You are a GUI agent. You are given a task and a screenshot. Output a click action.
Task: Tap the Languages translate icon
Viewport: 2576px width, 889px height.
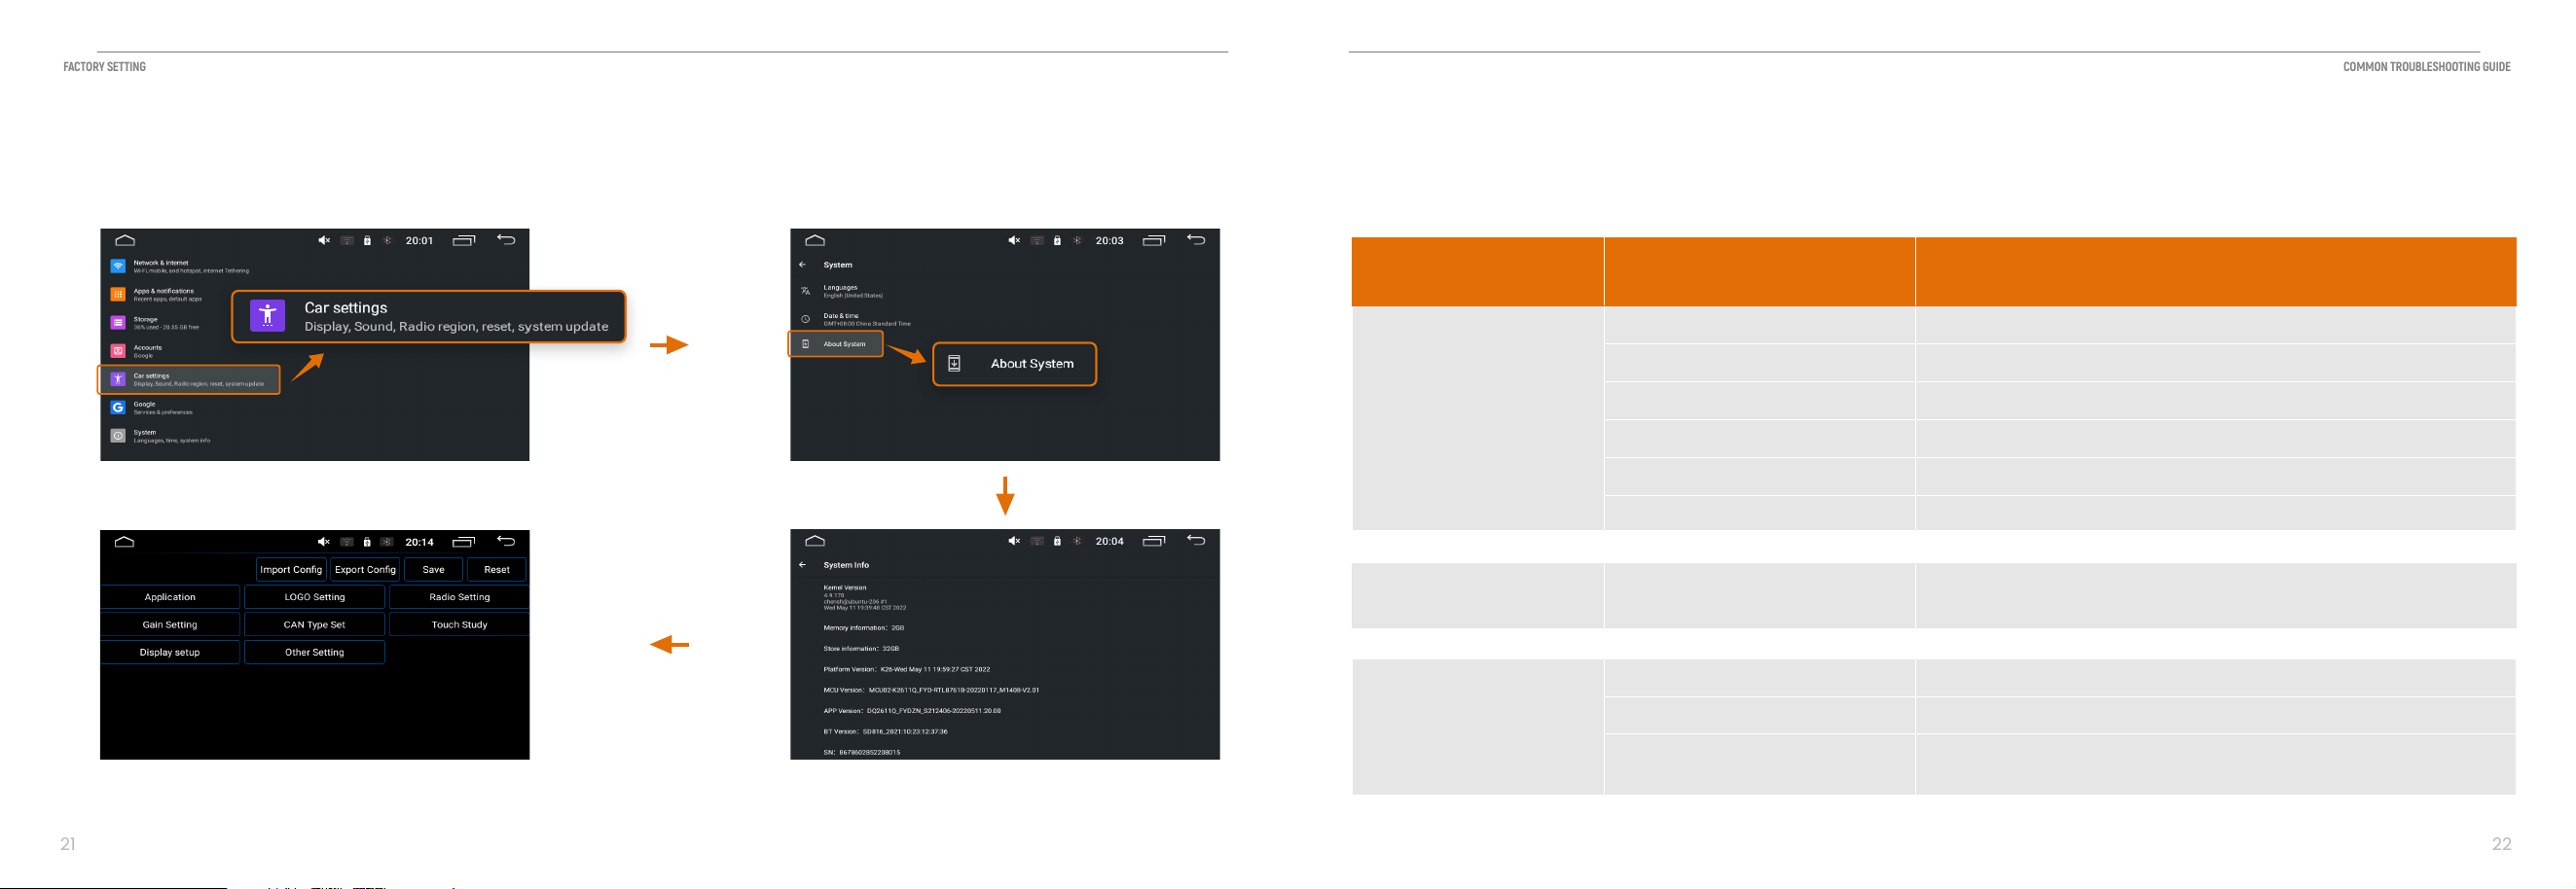[805, 291]
